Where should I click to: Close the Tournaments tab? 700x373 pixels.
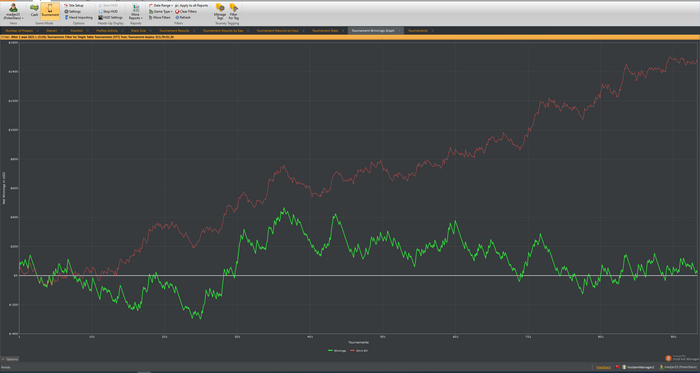coord(432,31)
